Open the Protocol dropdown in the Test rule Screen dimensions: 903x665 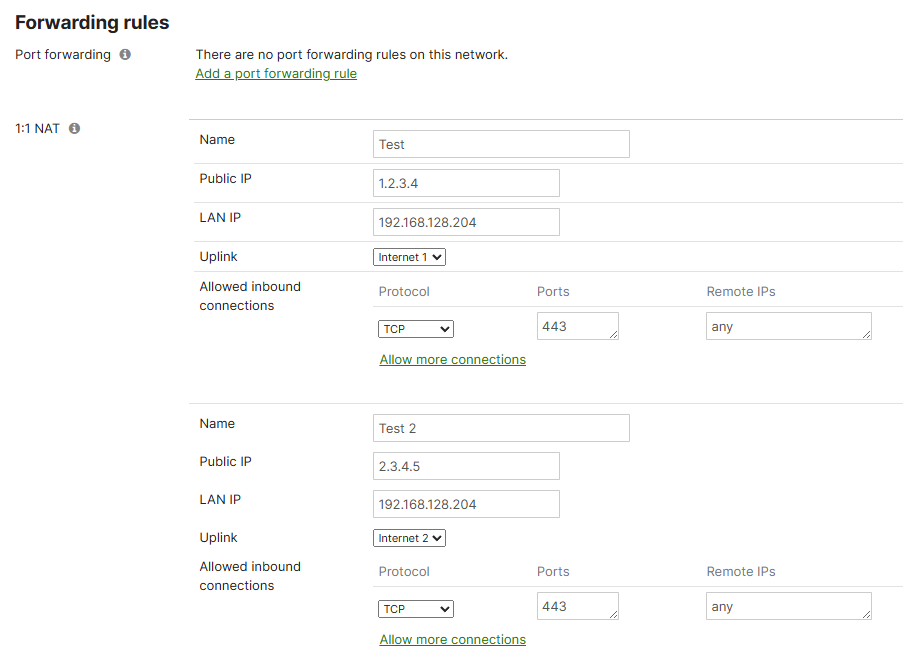pyautogui.click(x=415, y=328)
